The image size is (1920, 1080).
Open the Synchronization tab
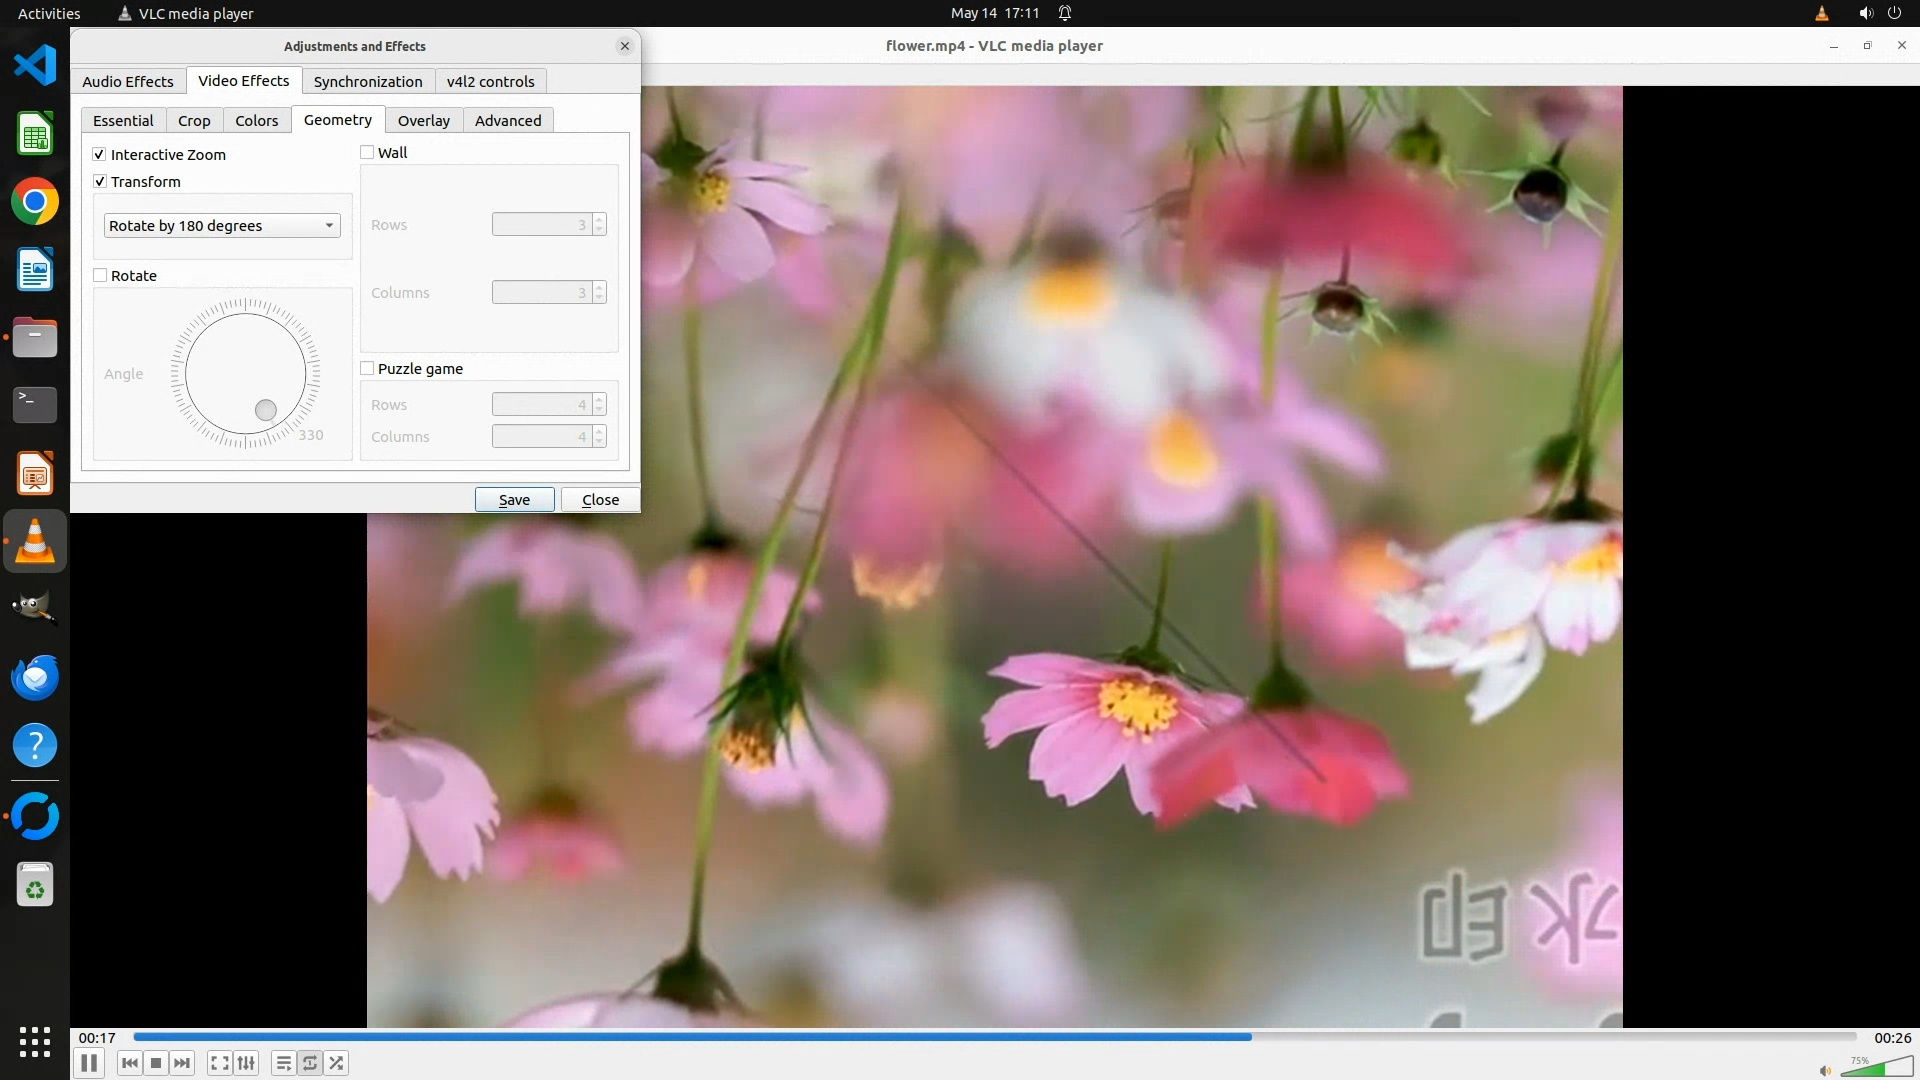[367, 82]
